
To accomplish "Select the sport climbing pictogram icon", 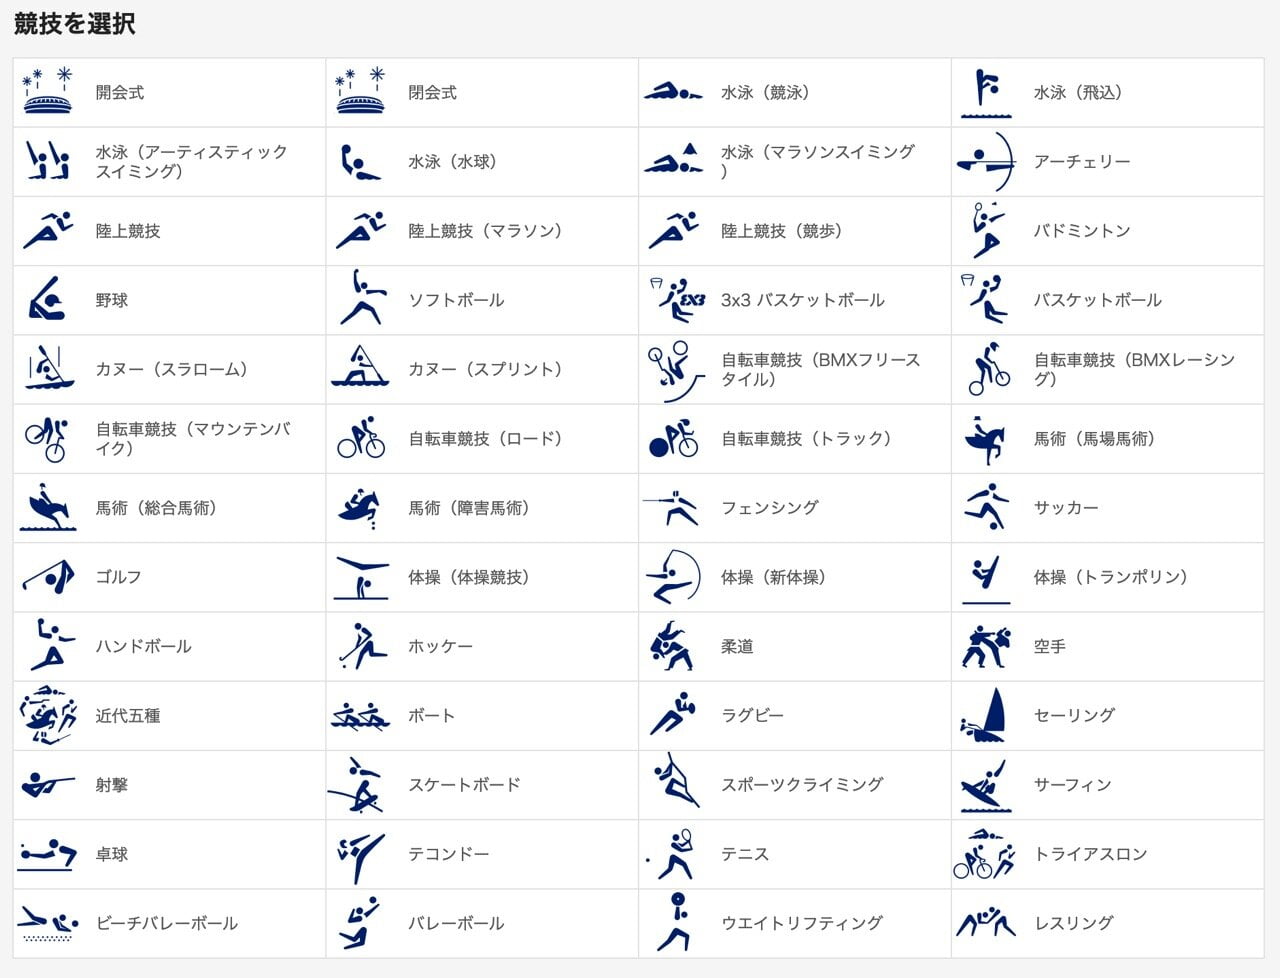I will [x=674, y=786].
